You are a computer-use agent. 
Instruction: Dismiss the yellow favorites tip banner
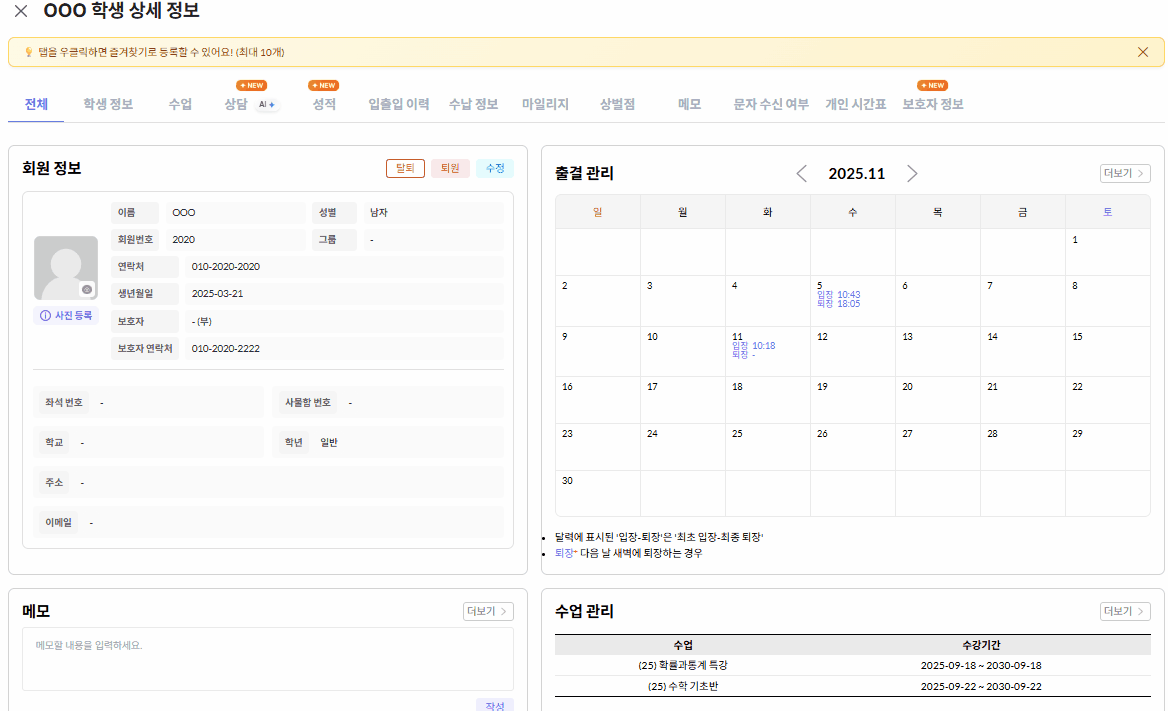(x=1143, y=52)
